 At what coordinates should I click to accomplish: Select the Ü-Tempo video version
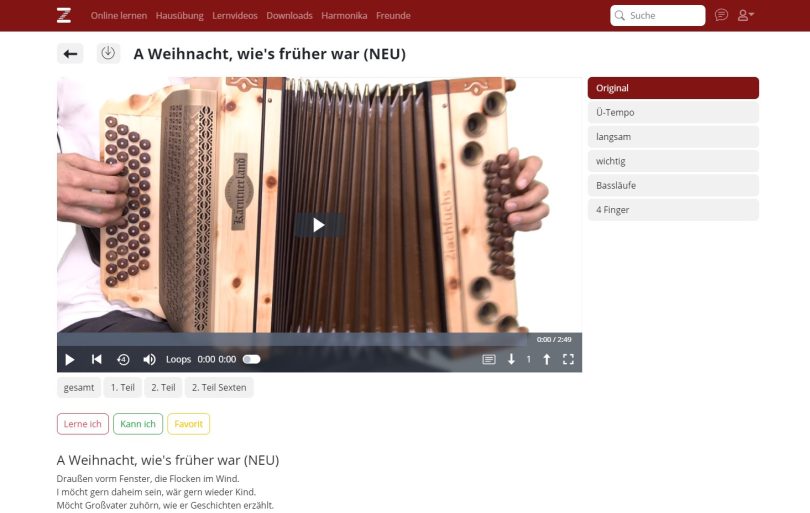click(673, 112)
